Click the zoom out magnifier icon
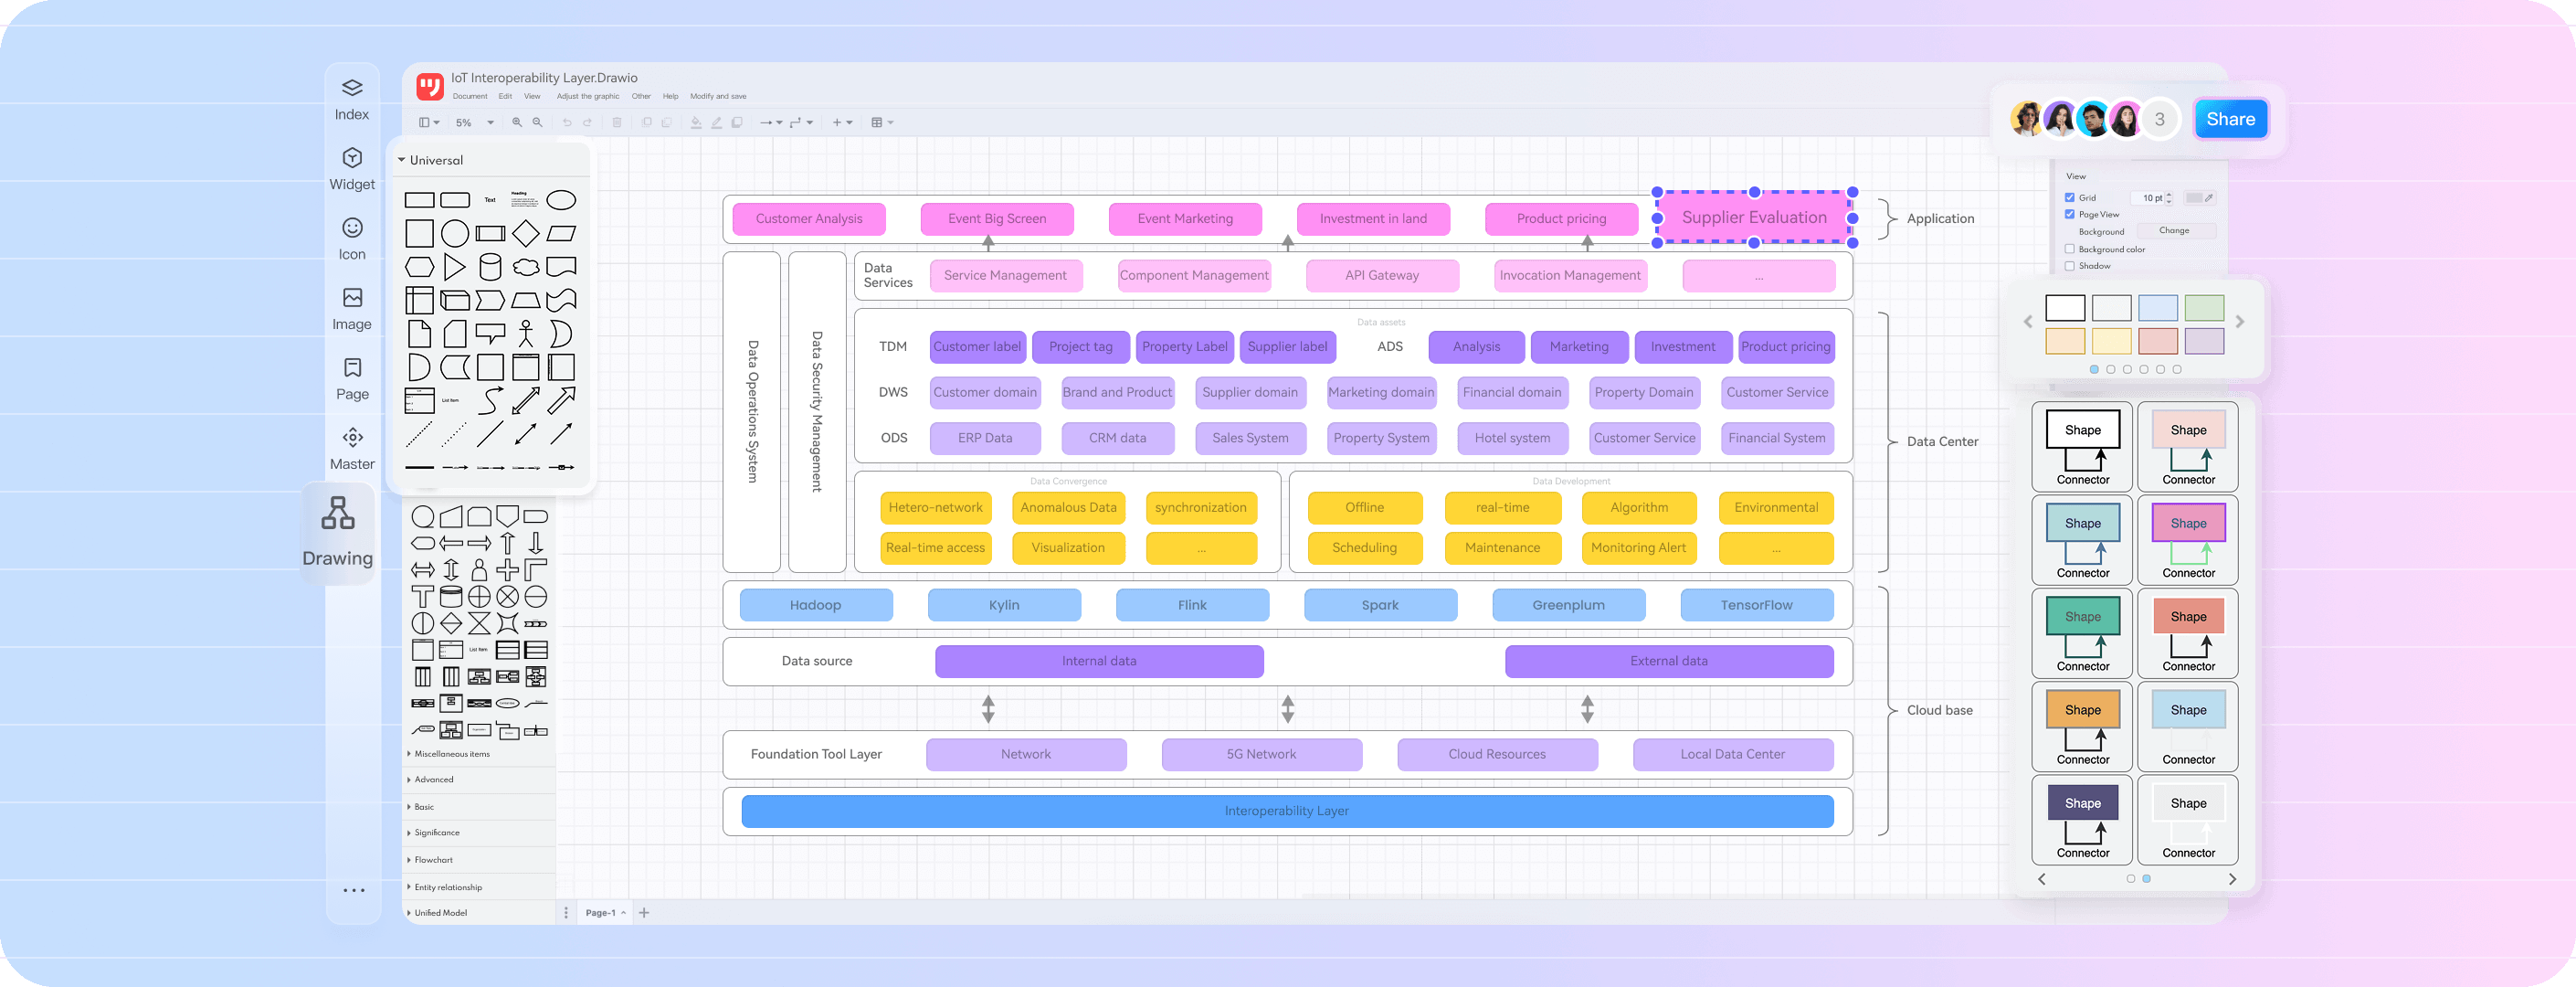Screen dimensions: 2576x987 click(x=538, y=122)
